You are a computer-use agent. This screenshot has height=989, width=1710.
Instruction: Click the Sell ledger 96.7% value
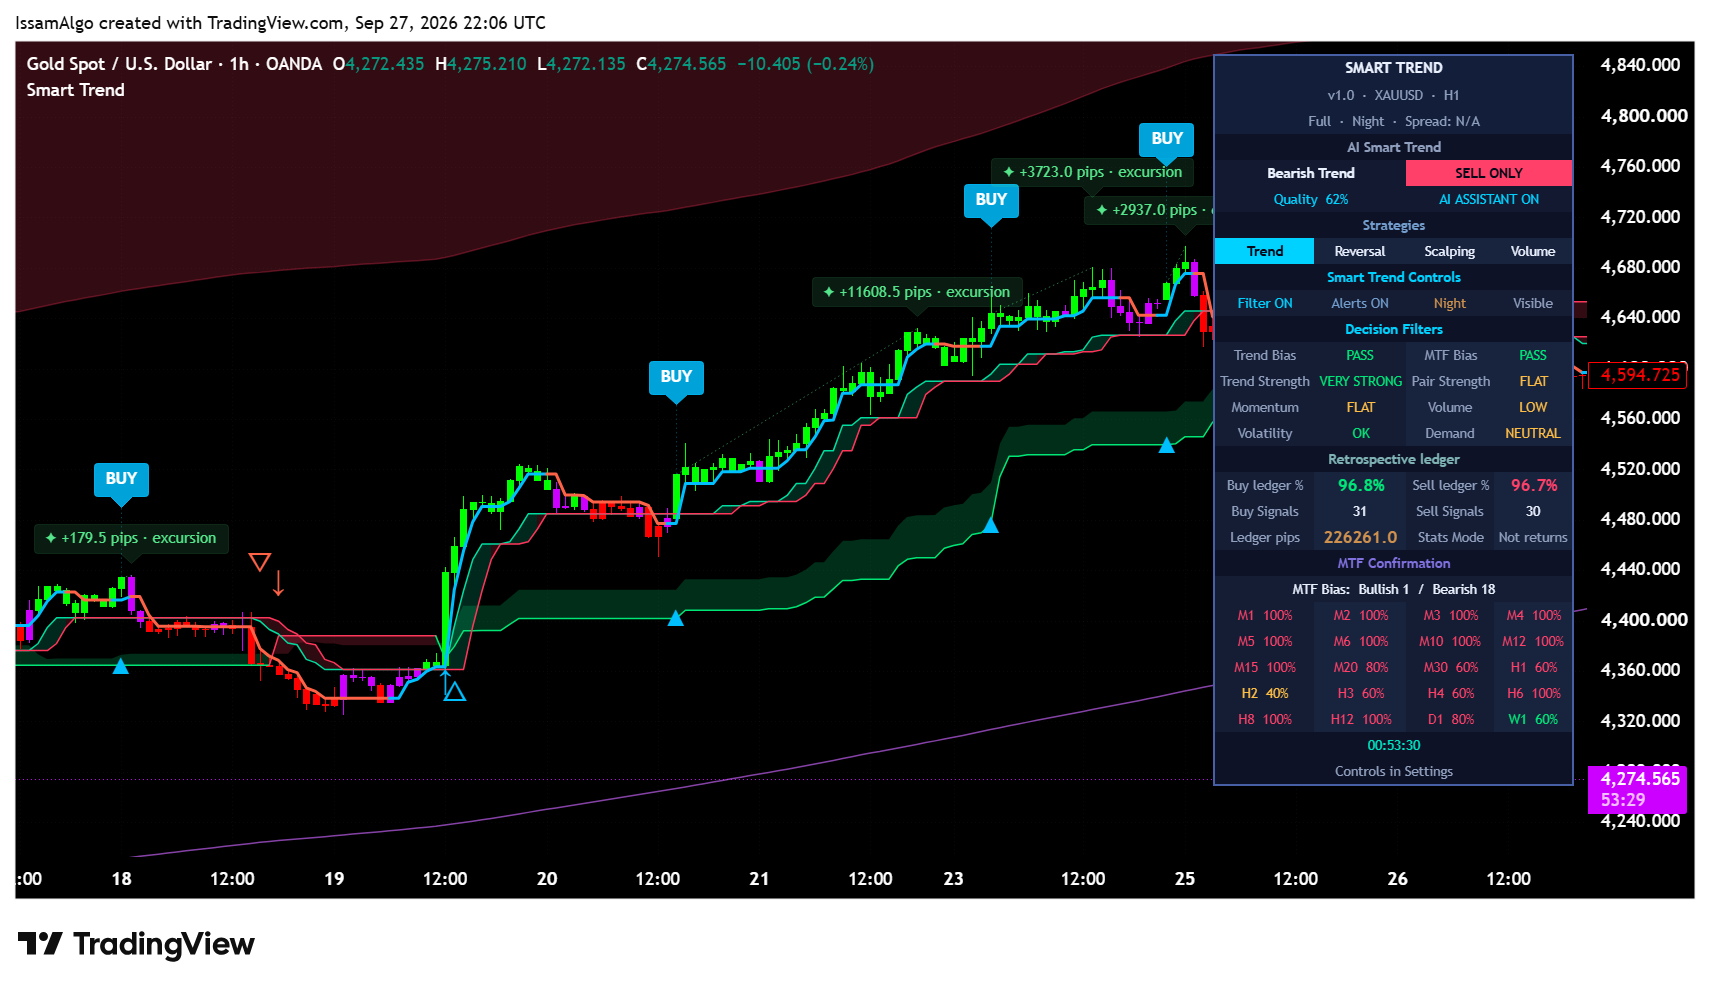[x=1532, y=485]
